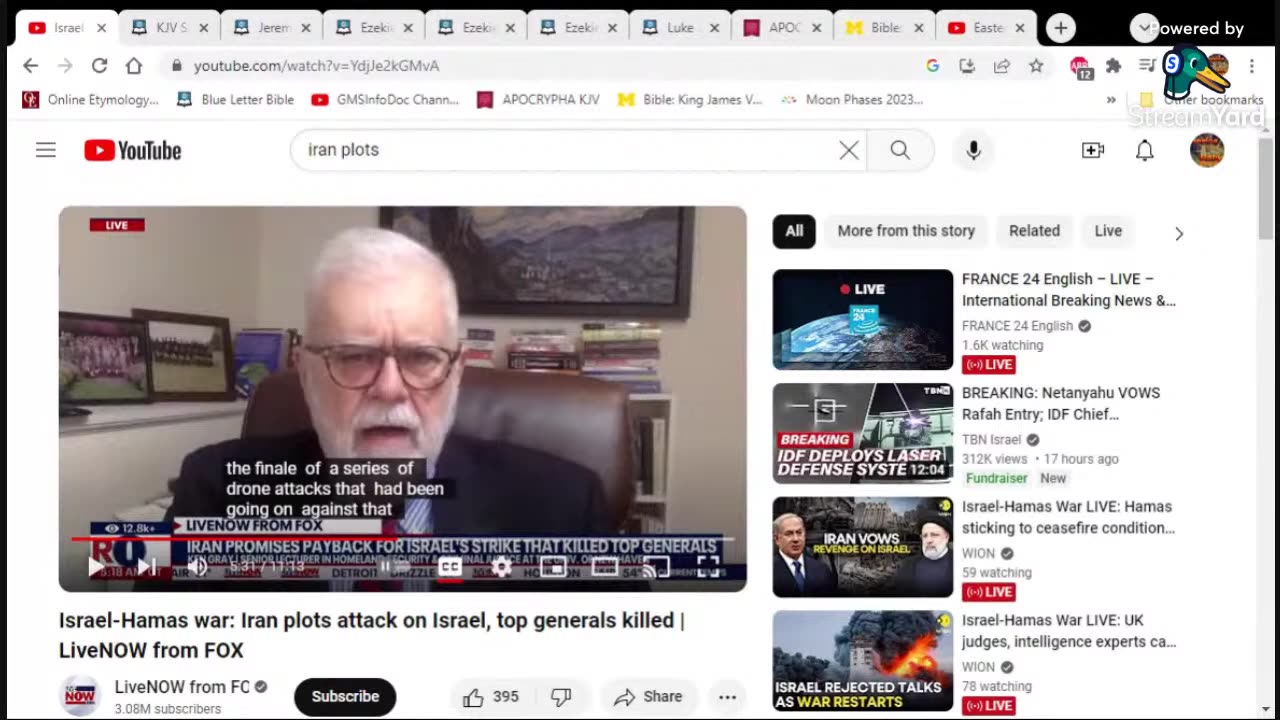
Task: Go back in the browser
Action: pyautogui.click(x=31, y=66)
